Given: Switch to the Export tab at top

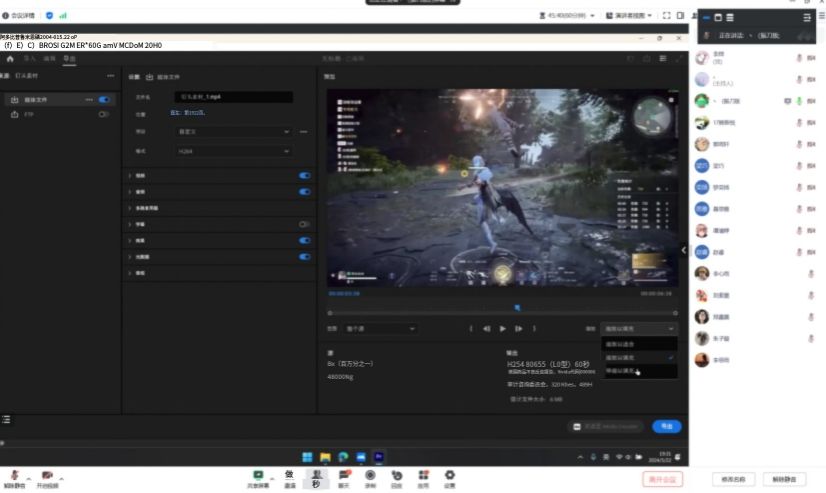Looking at the screenshot, I should (x=69, y=59).
